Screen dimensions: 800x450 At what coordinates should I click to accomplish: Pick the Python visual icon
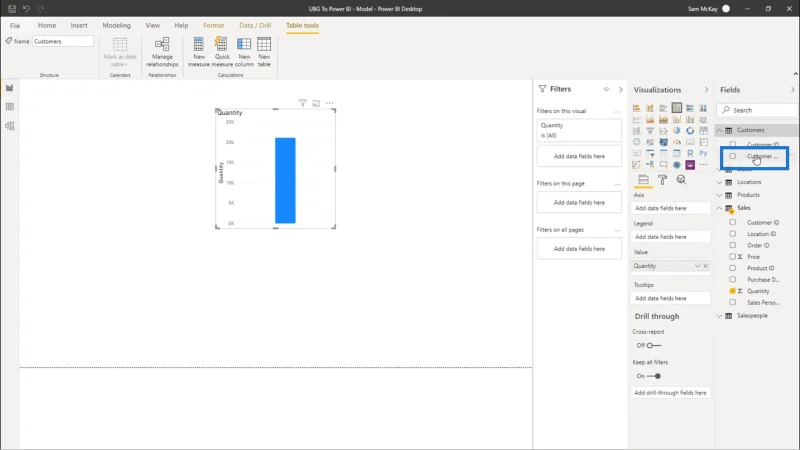[704, 154]
